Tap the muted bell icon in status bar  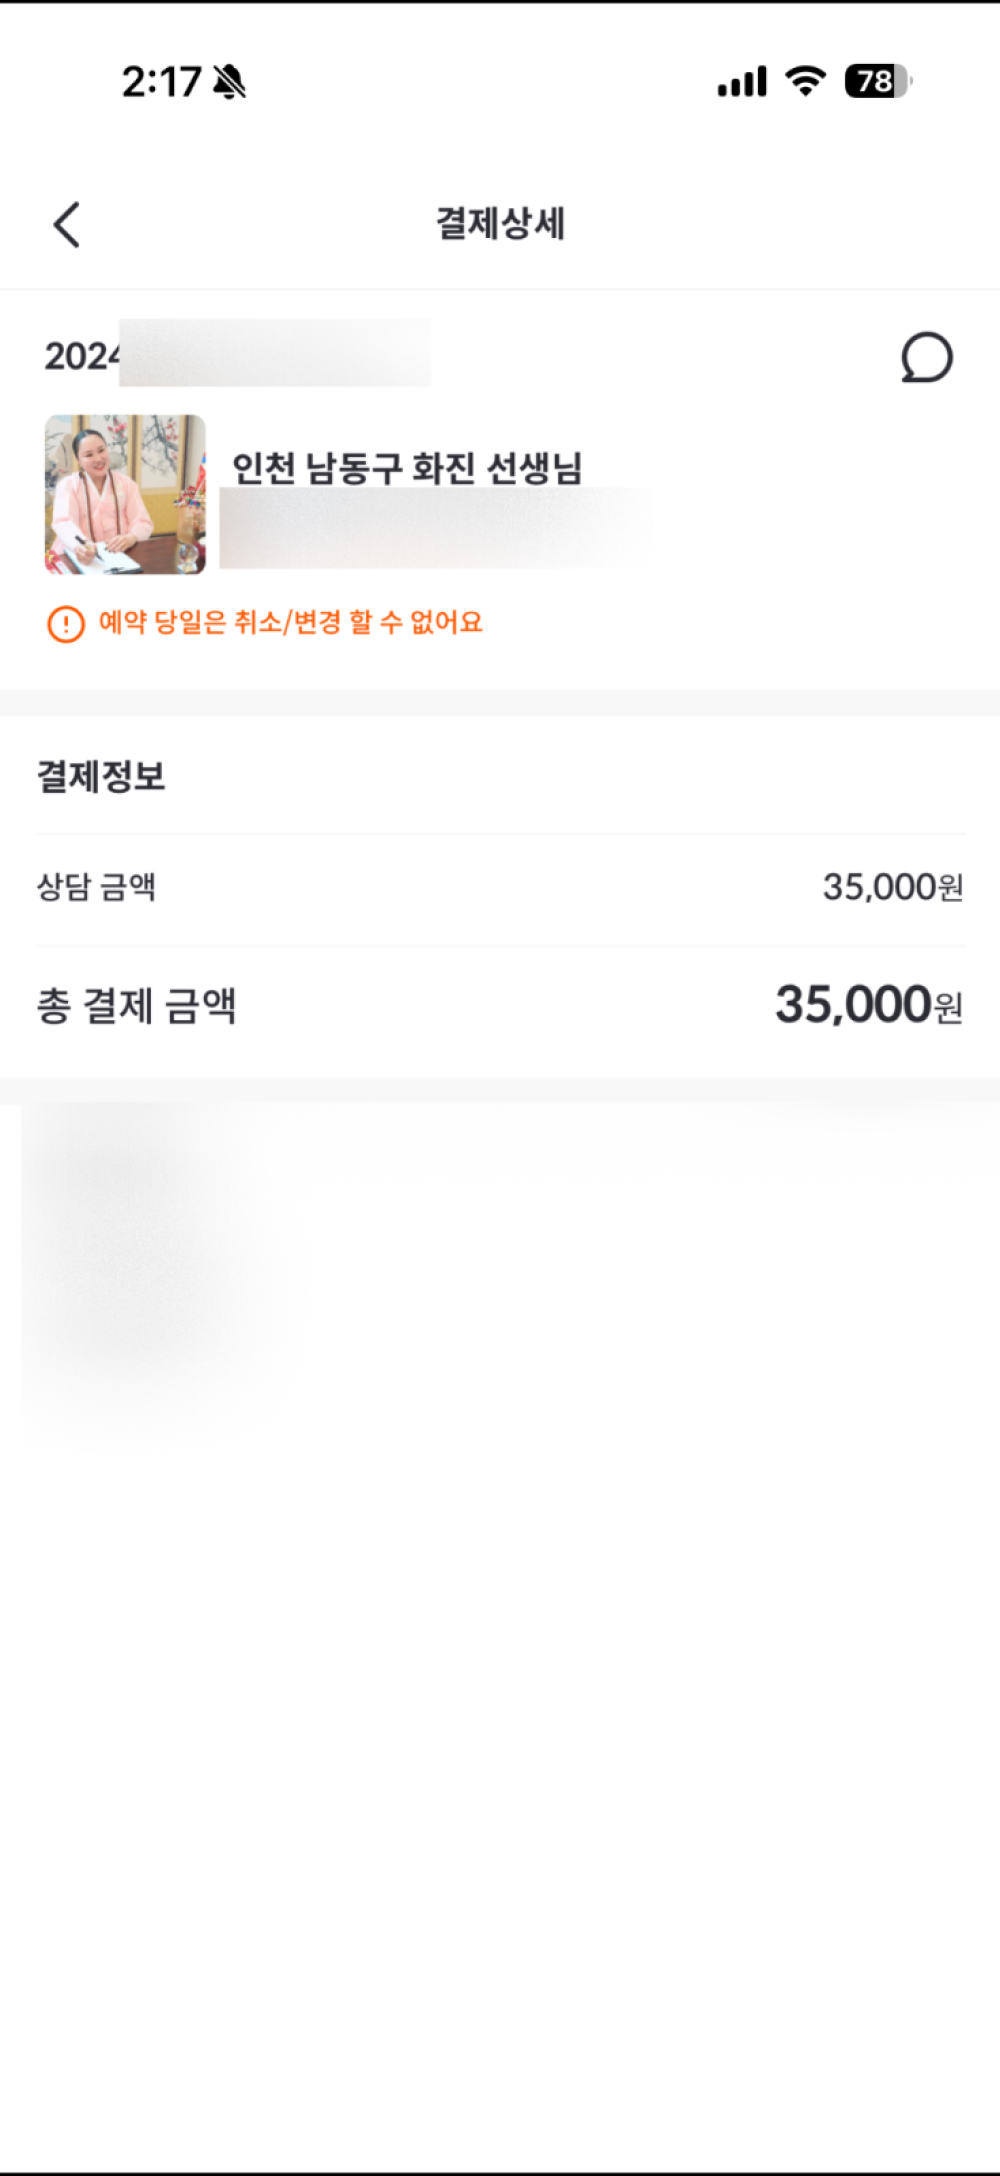[x=230, y=81]
